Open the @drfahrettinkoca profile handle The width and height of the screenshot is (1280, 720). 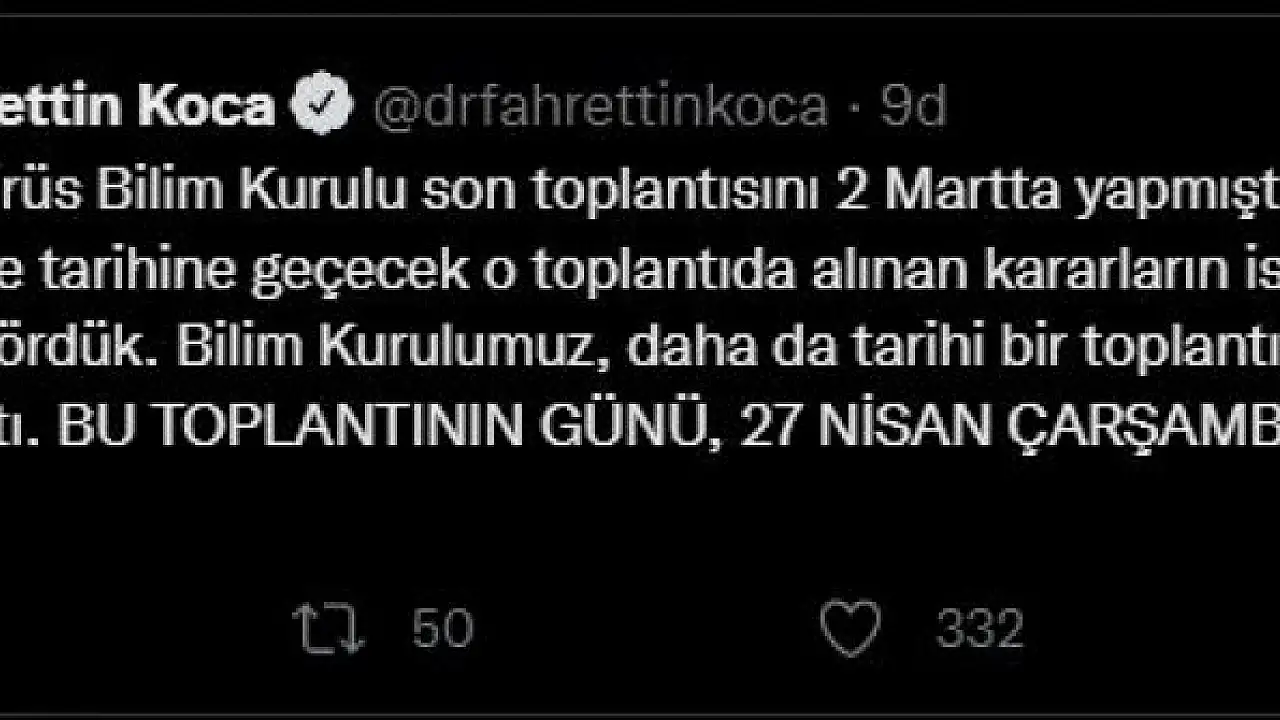(x=600, y=107)
